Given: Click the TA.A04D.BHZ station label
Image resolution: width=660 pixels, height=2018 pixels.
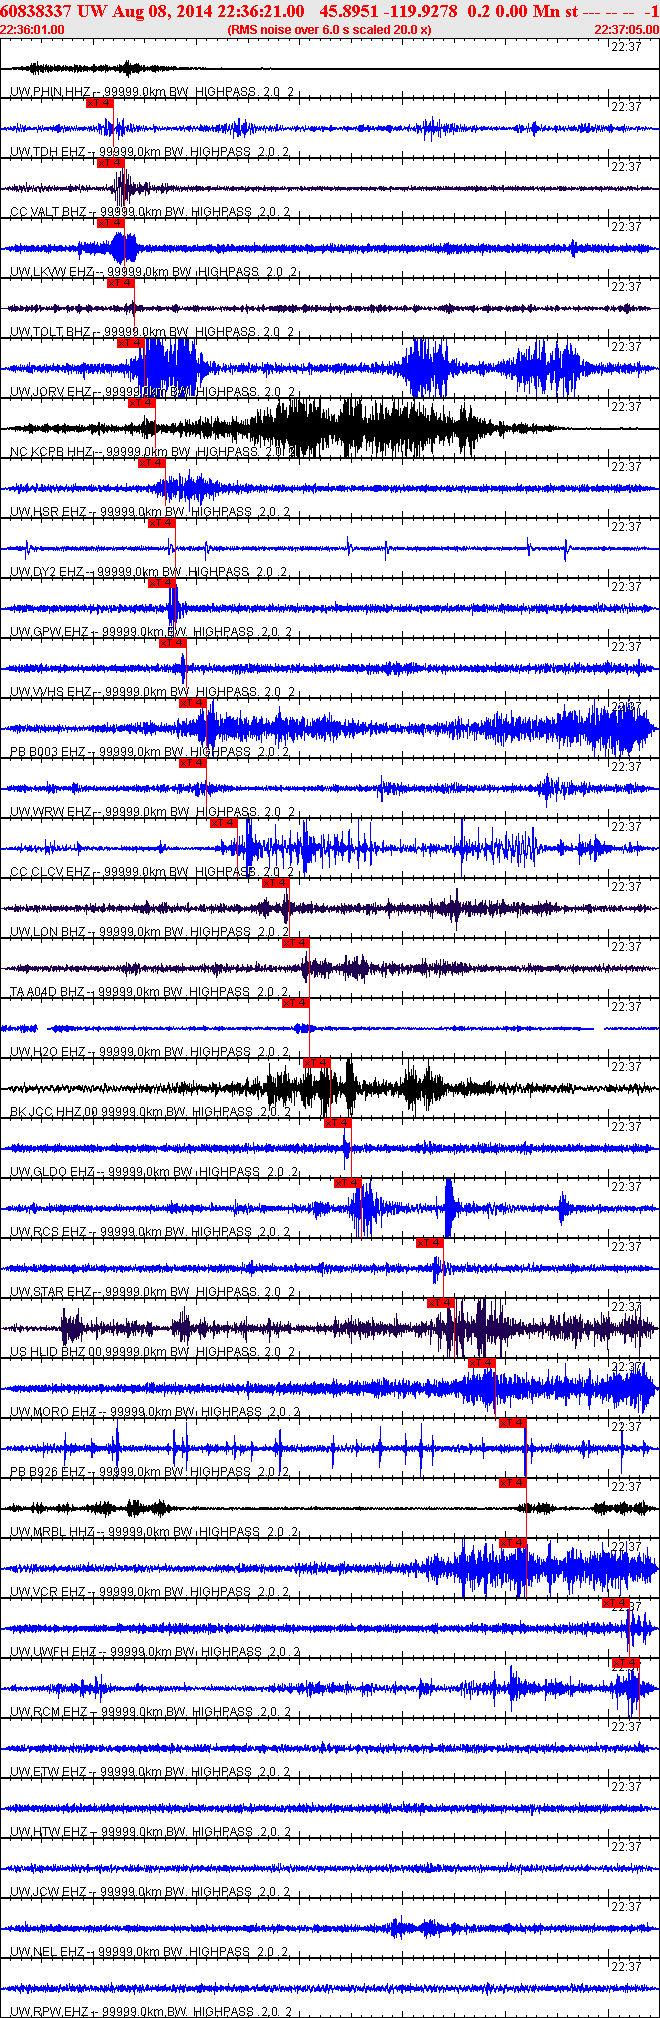Looking at the screenshot, I should tap(48, 992).
